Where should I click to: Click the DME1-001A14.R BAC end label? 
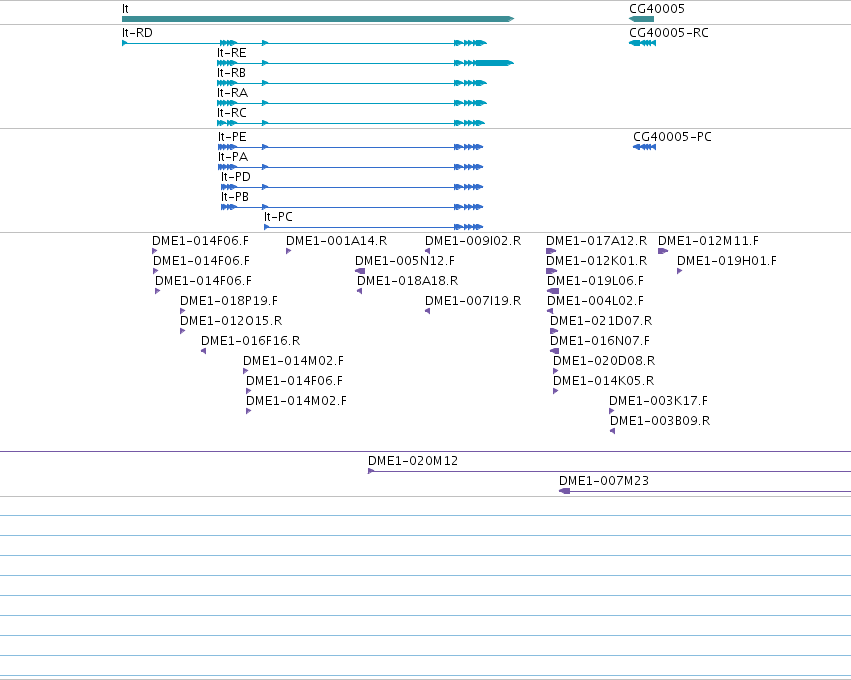tap(336, 241)
